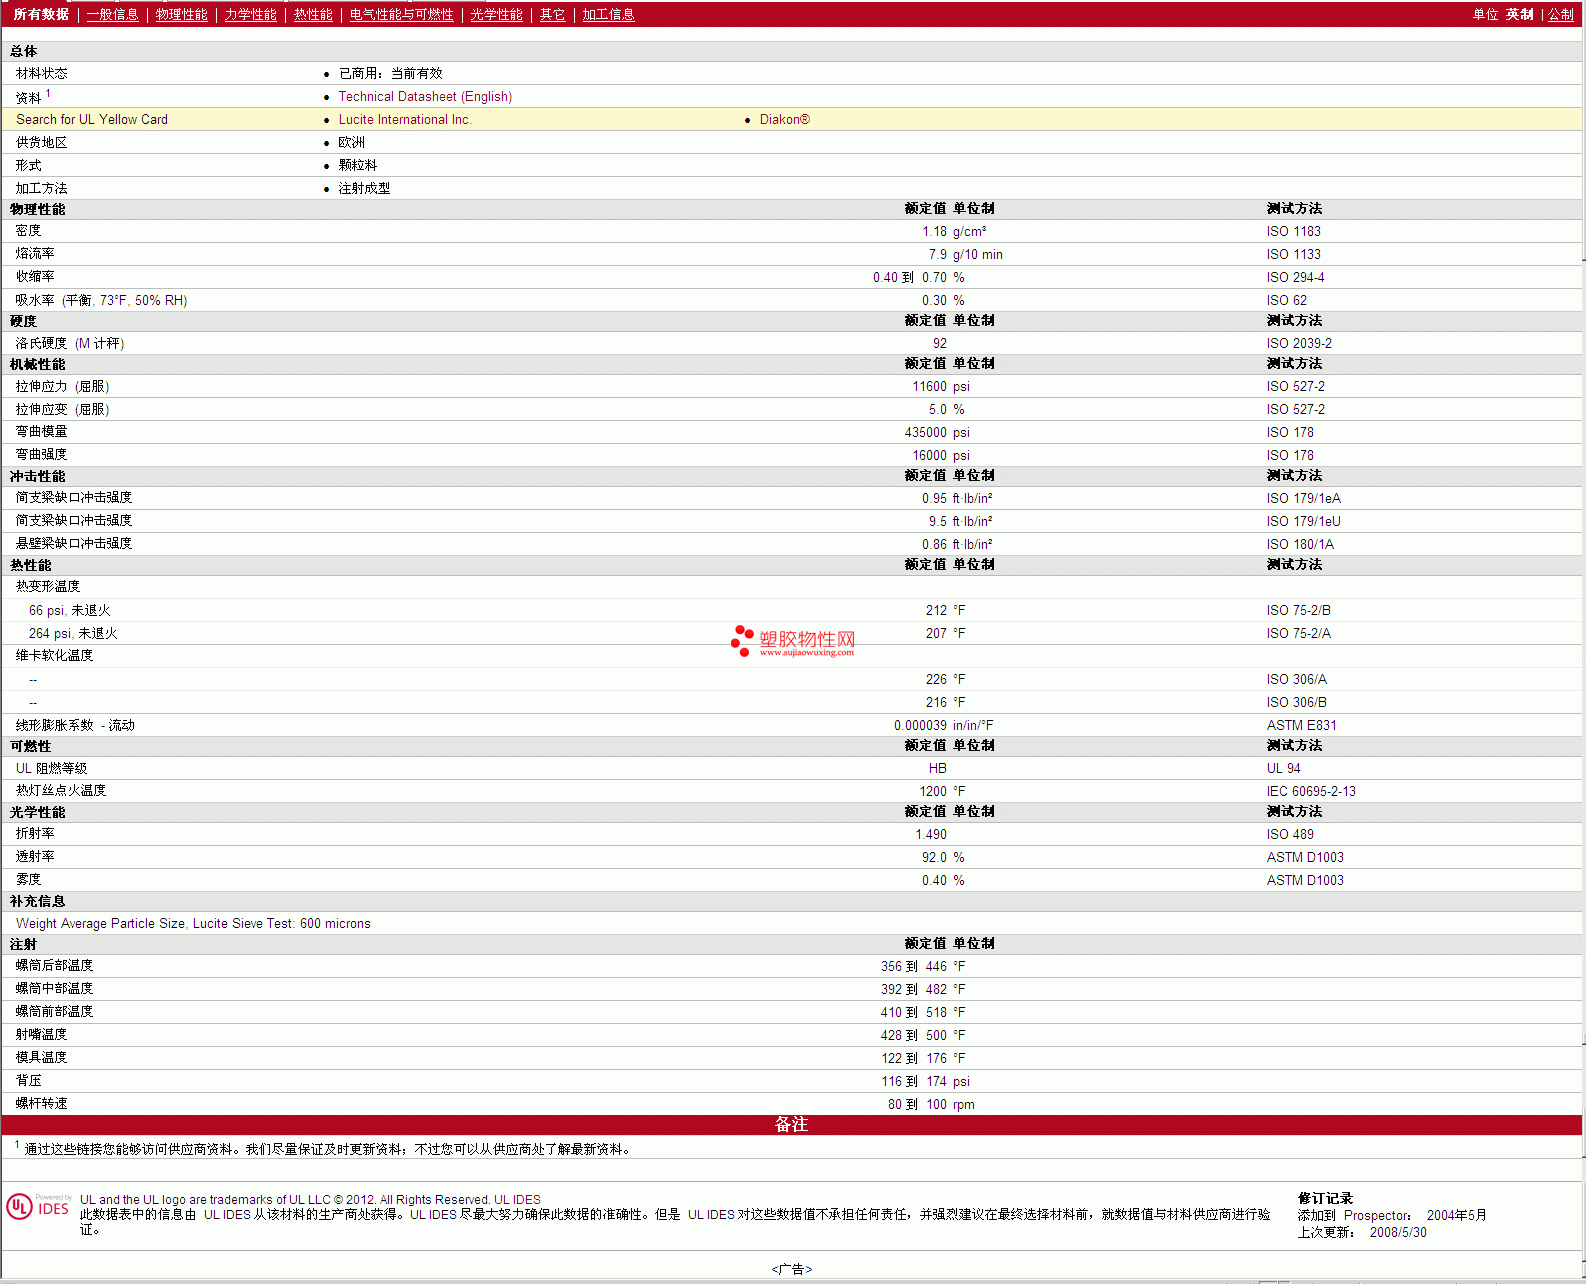
Task: Open the 加工信息 tab
Action: click(x=609, y=15)
